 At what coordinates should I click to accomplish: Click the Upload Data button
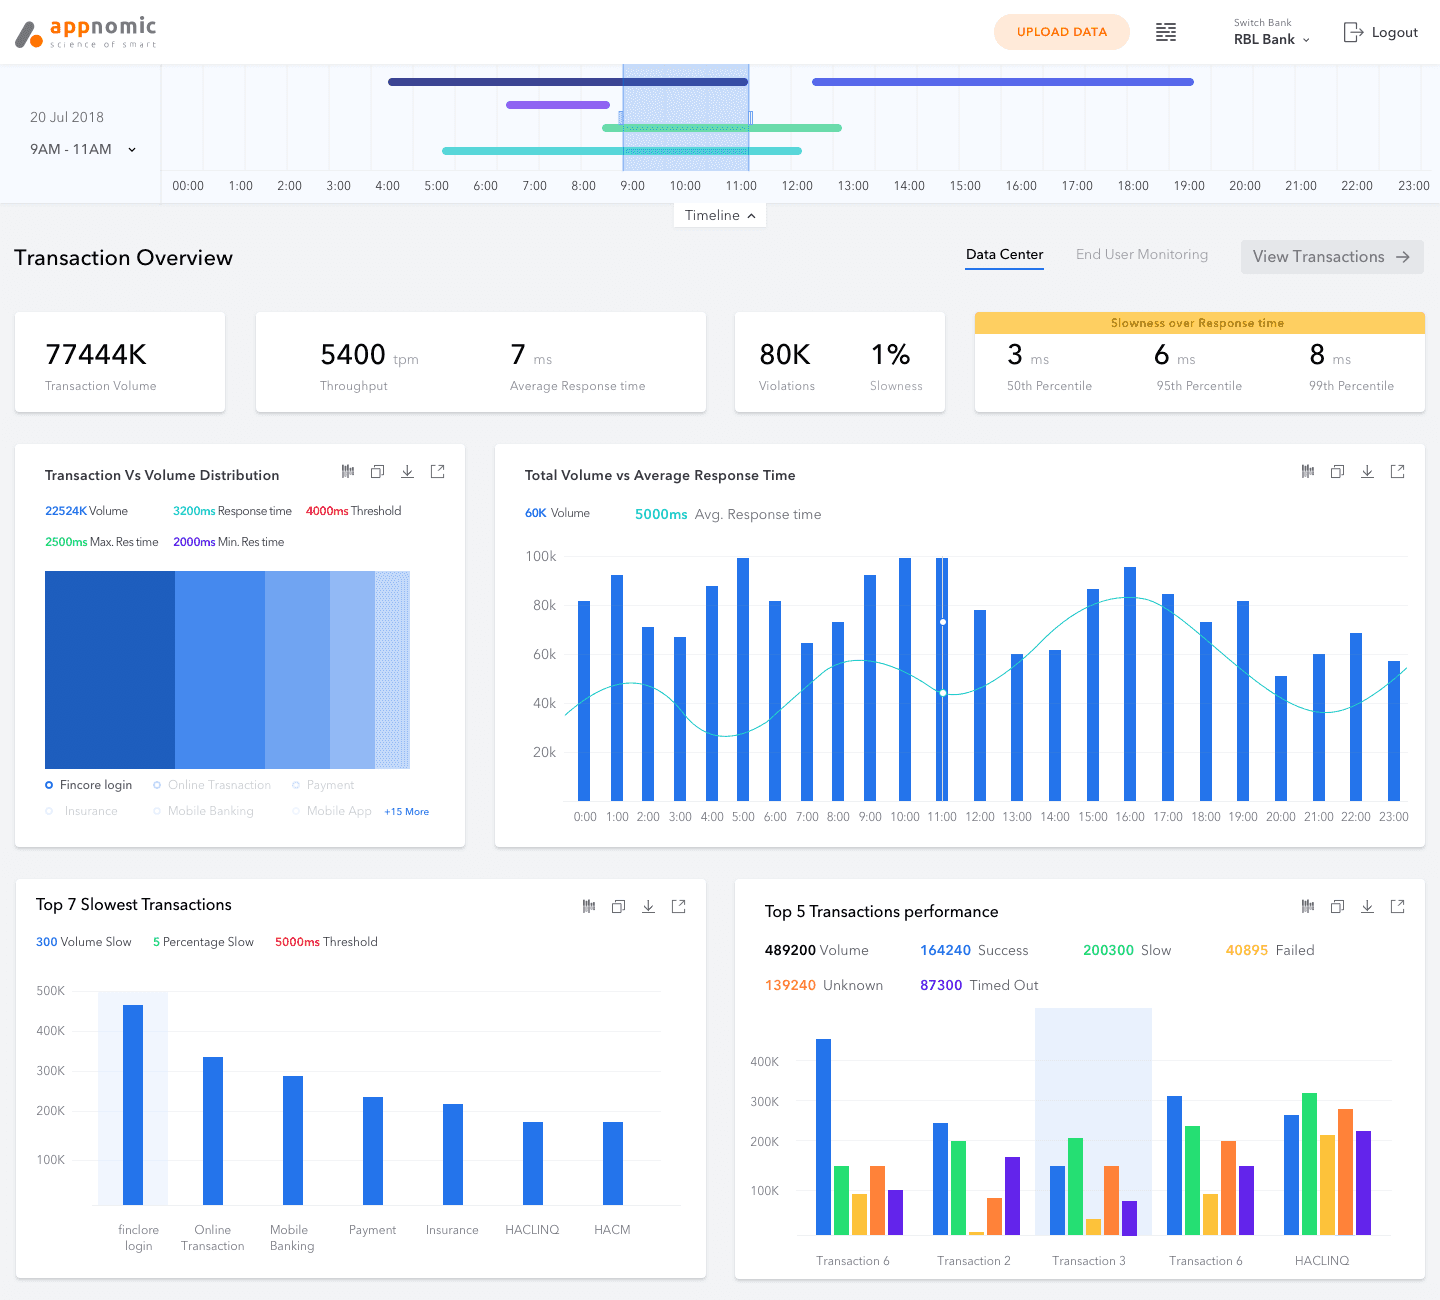[x=1062, y=32]
